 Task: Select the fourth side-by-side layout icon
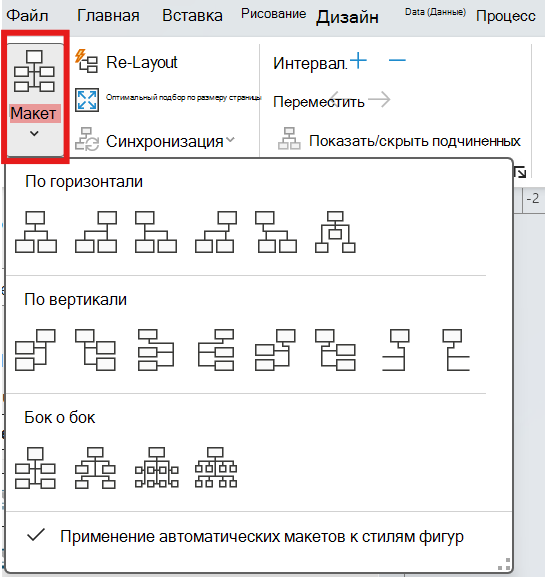point(216,468)
